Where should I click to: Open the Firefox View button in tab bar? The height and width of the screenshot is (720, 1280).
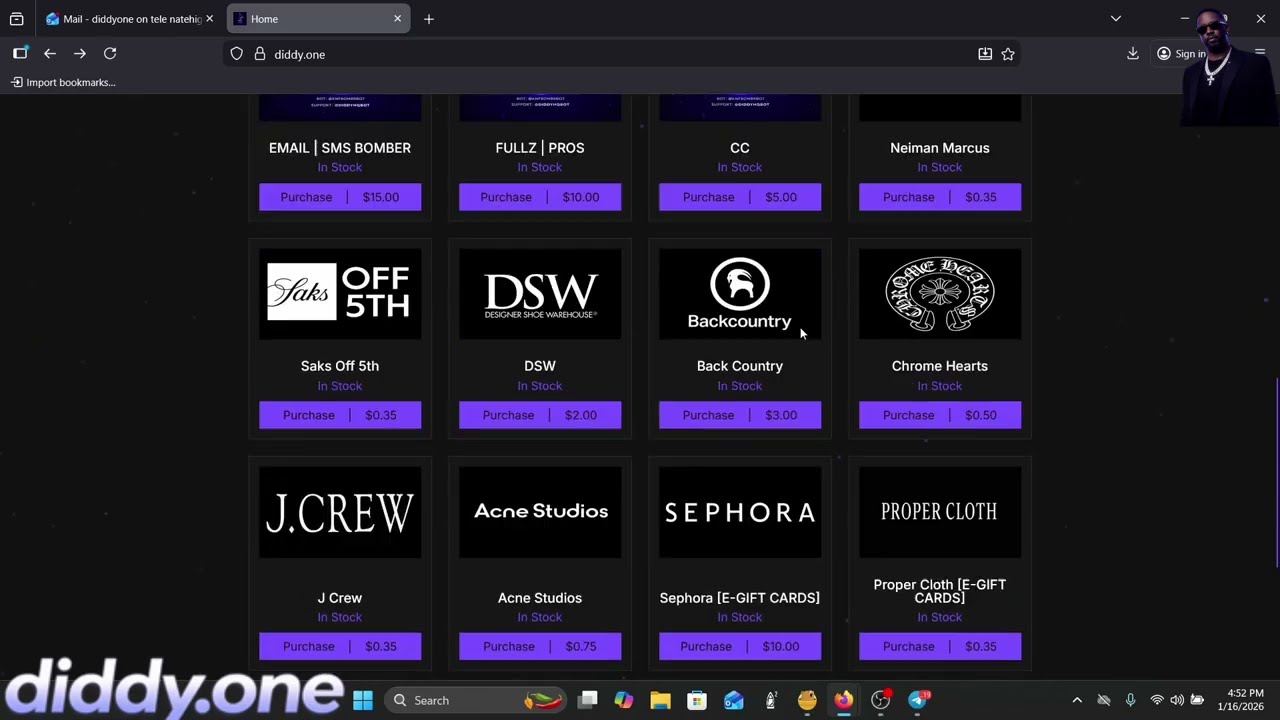(17, 19)
